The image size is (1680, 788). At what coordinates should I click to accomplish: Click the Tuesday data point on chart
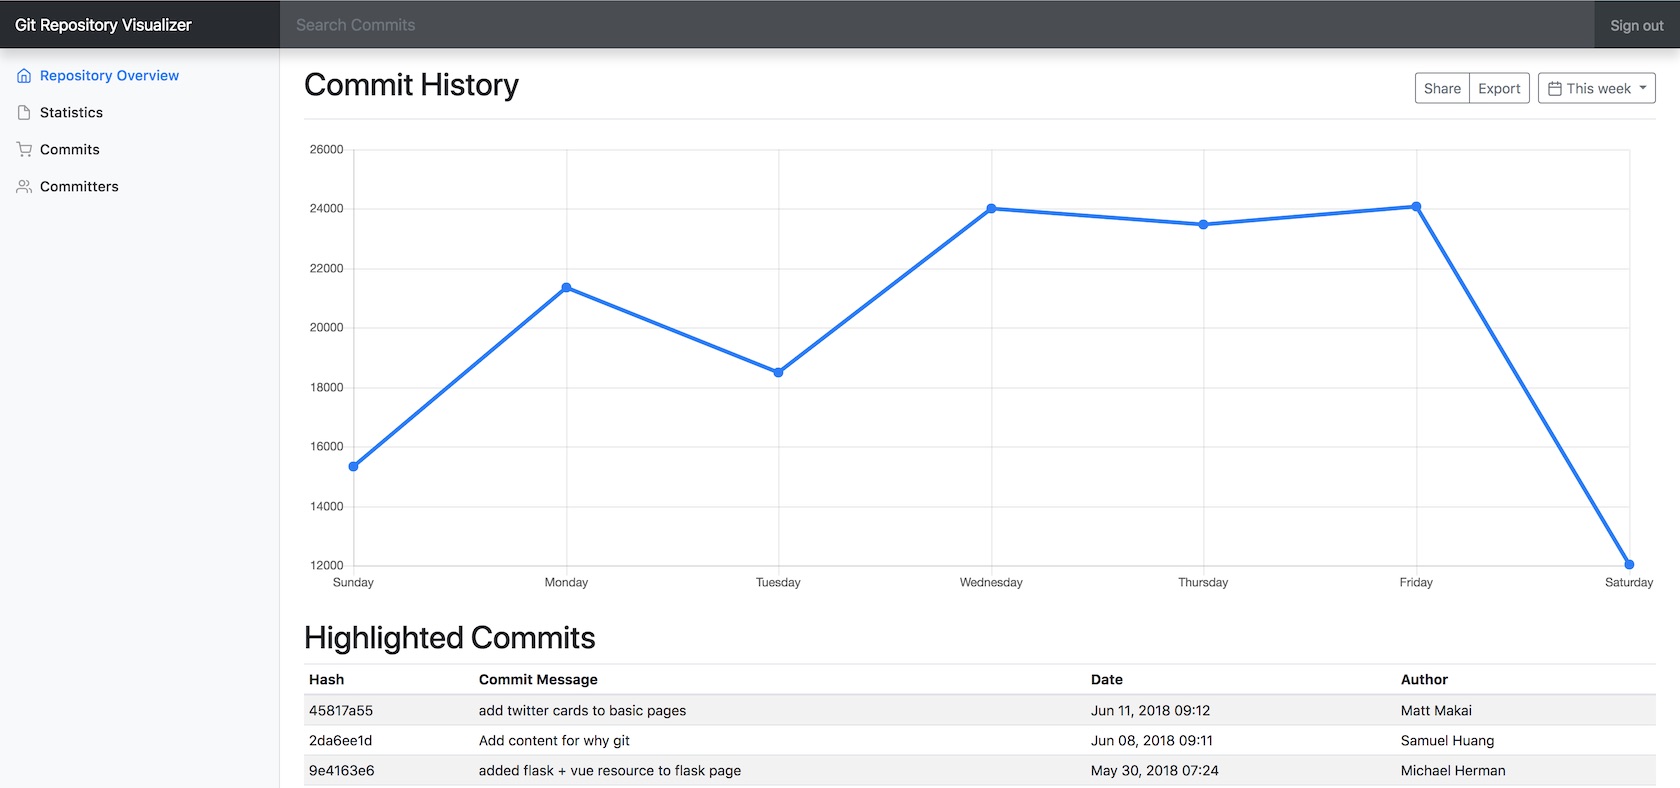[778, 373]
